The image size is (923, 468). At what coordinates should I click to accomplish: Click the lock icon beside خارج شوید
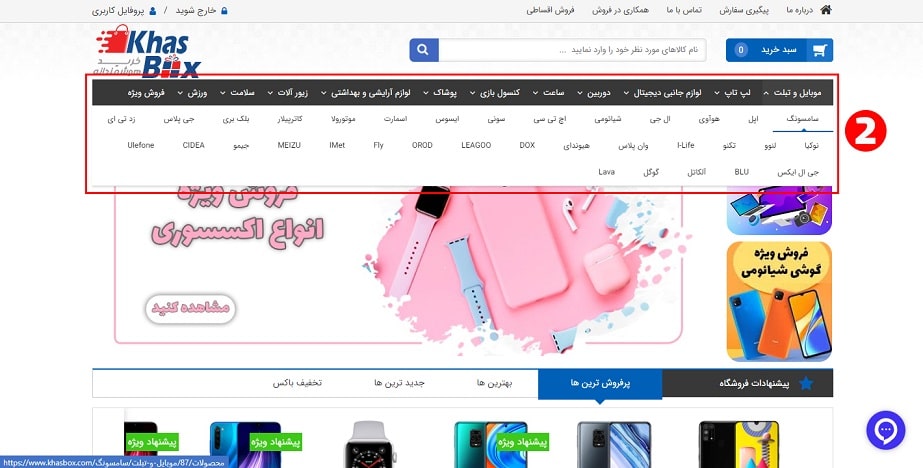coord(224,11)
